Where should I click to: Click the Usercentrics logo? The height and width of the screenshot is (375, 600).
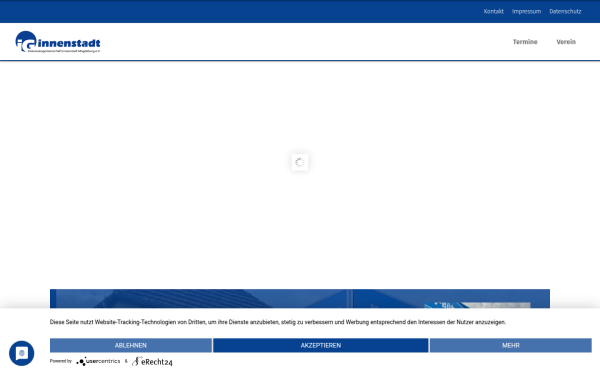click(98, 361)
